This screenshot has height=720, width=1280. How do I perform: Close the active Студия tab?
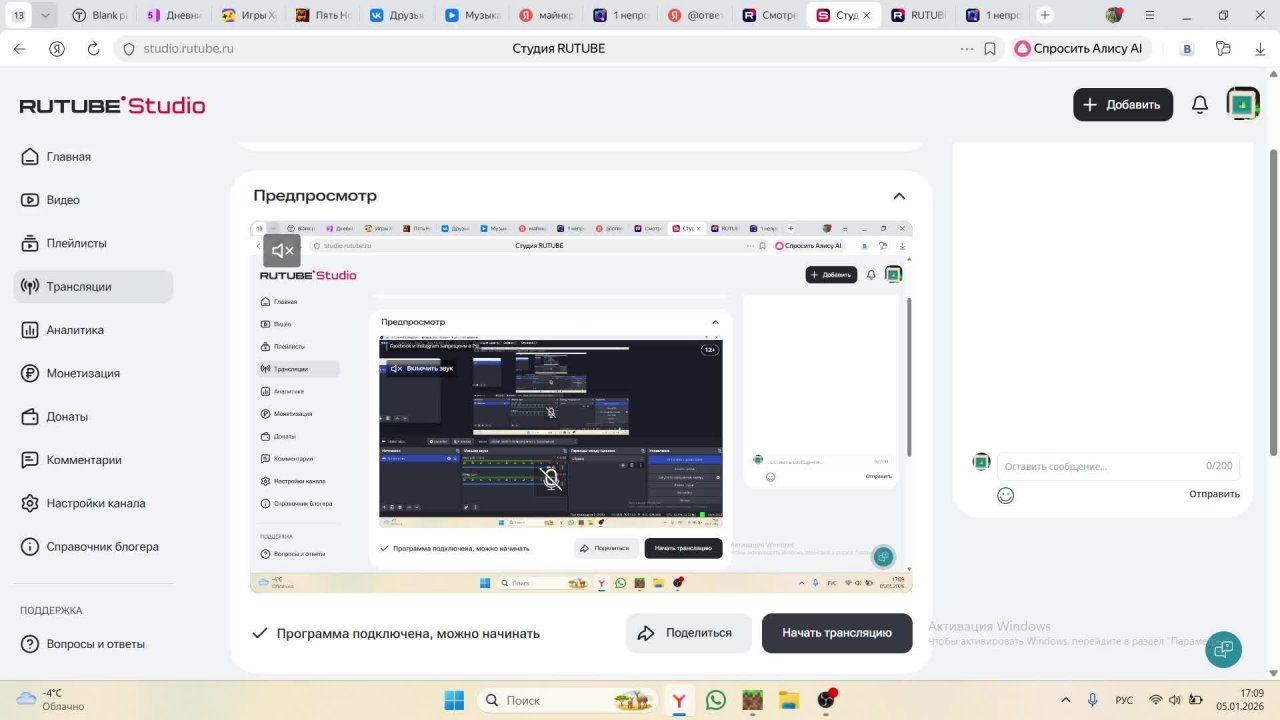(866, 15)
